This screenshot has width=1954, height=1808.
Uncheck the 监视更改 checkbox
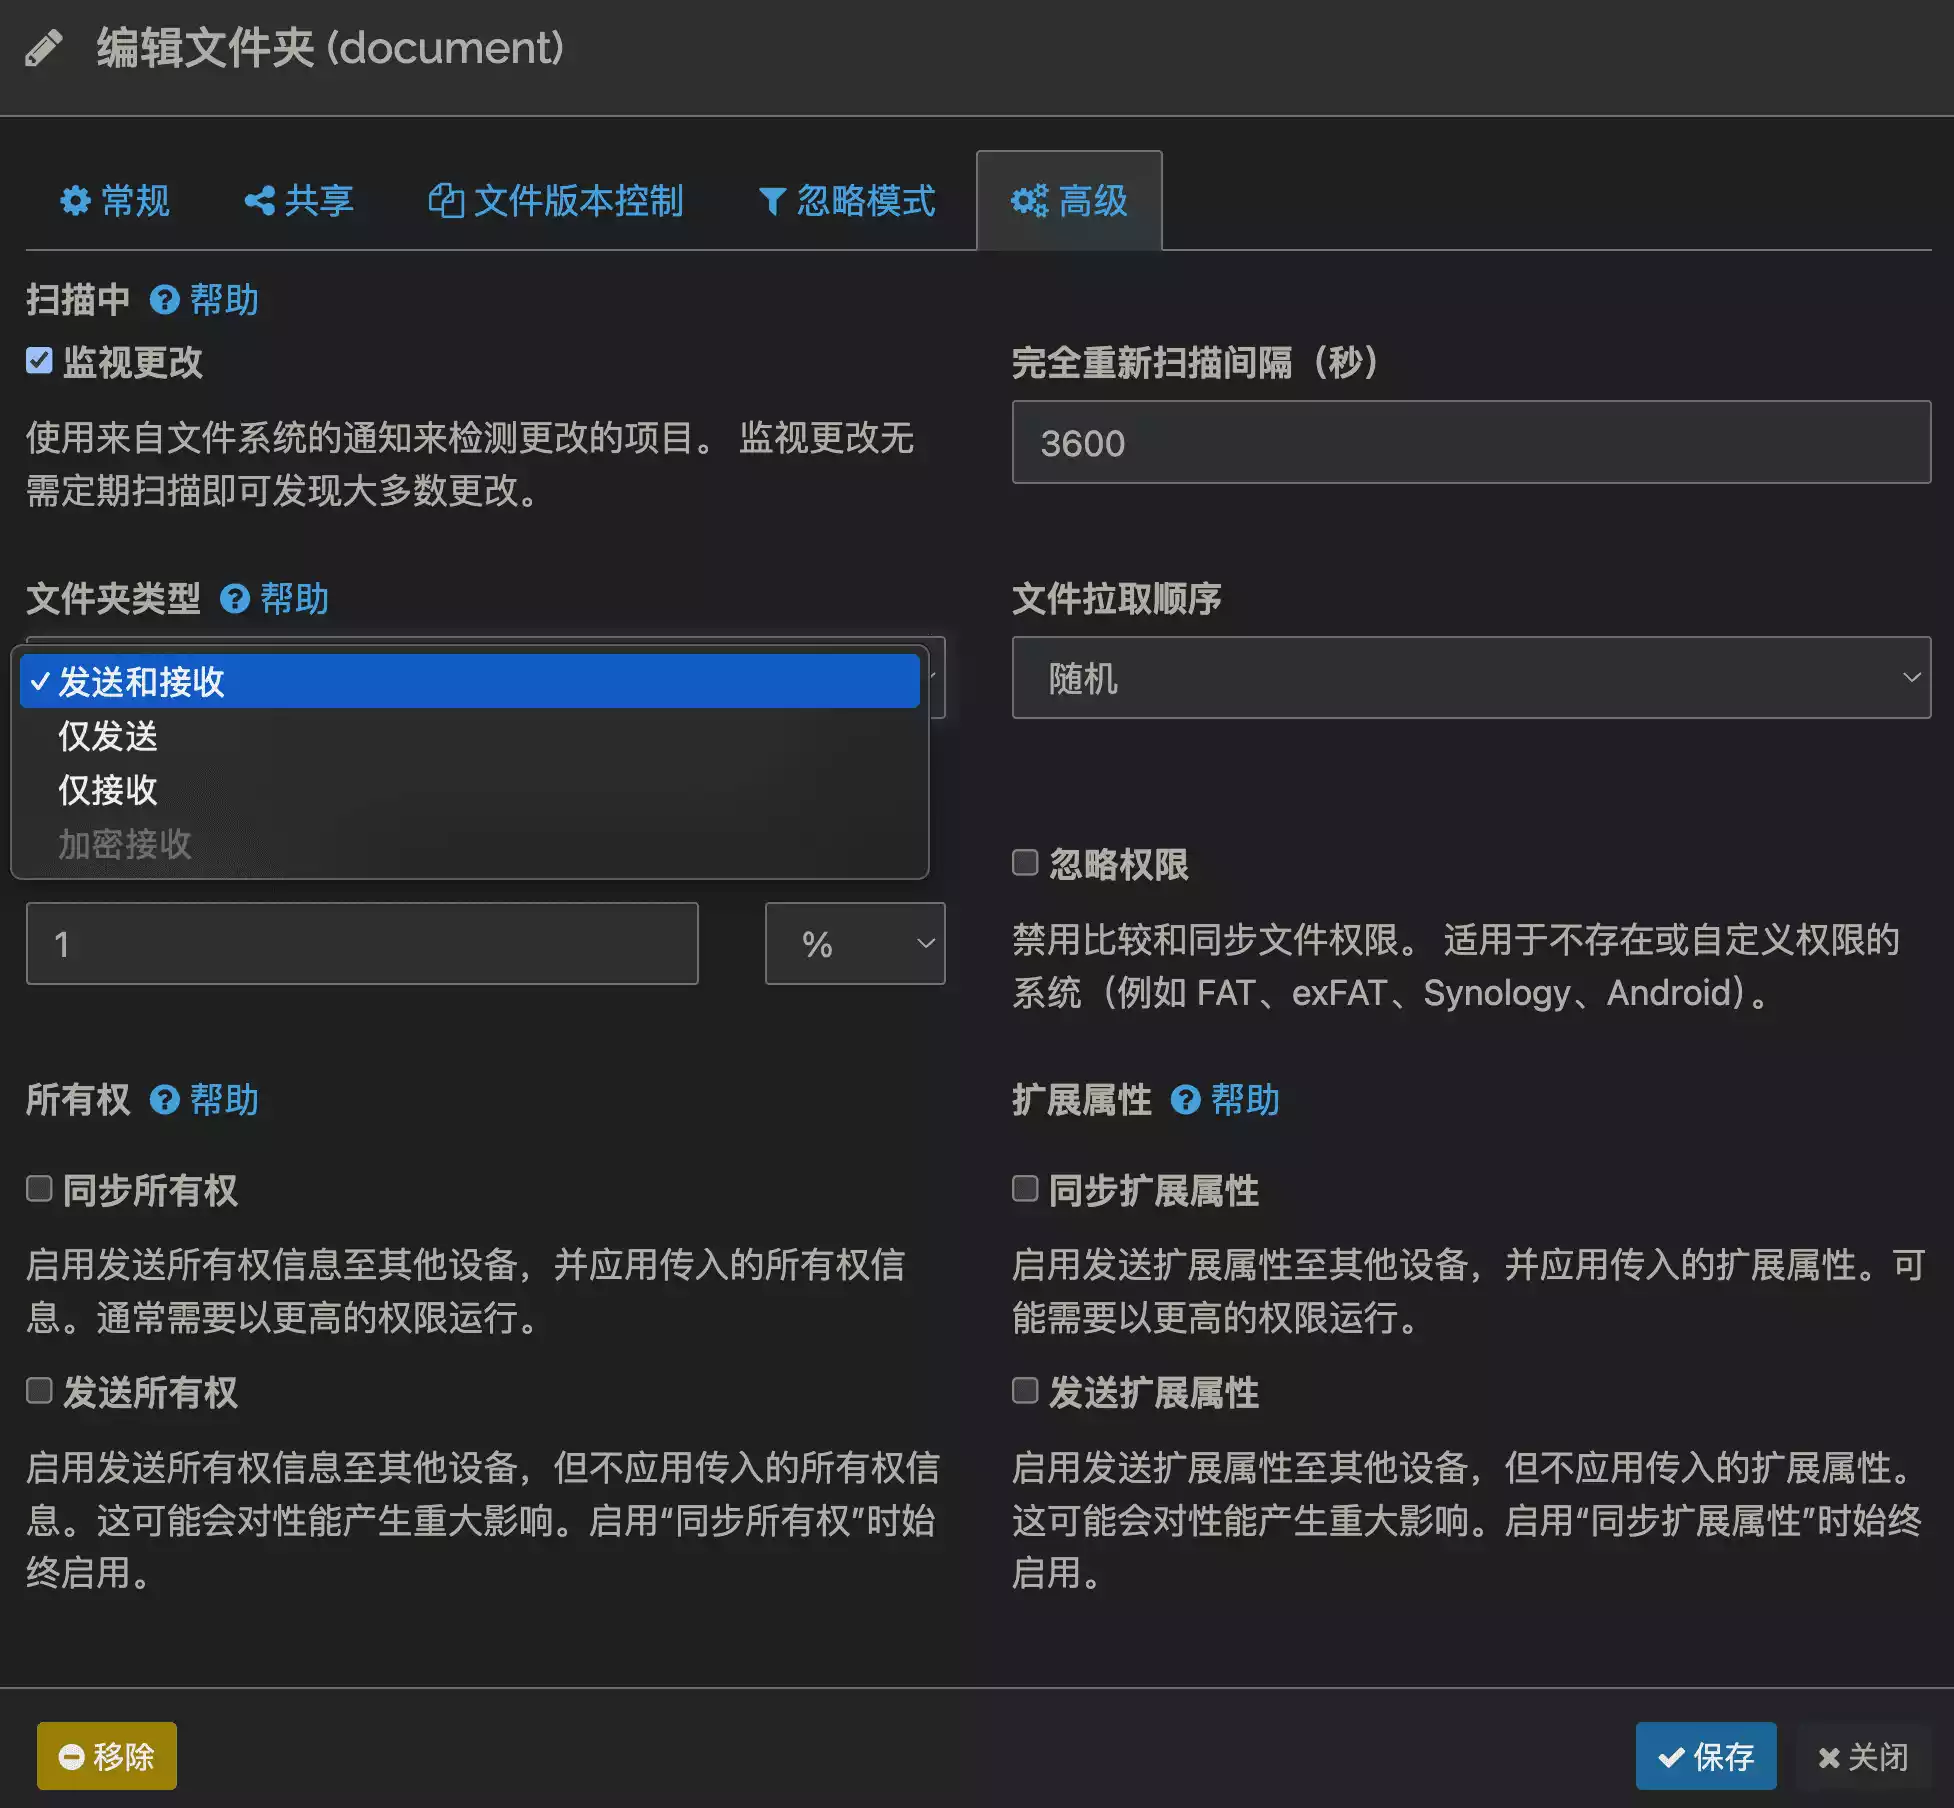39,361
